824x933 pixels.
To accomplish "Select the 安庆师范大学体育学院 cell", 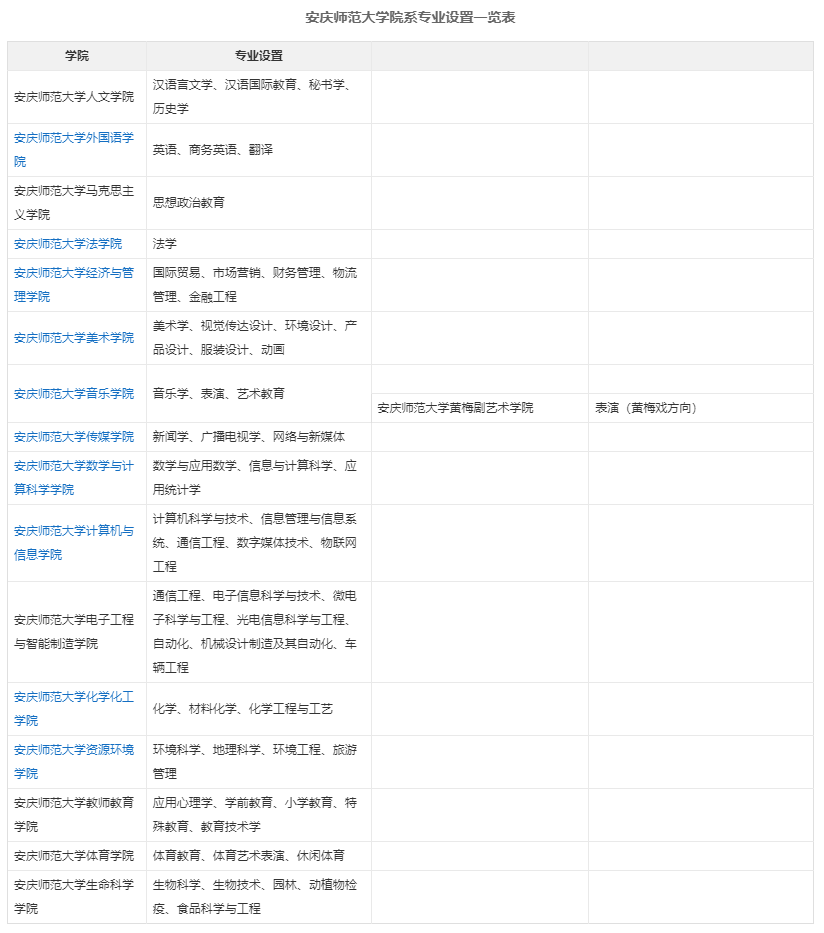I will tap(77, 856).
